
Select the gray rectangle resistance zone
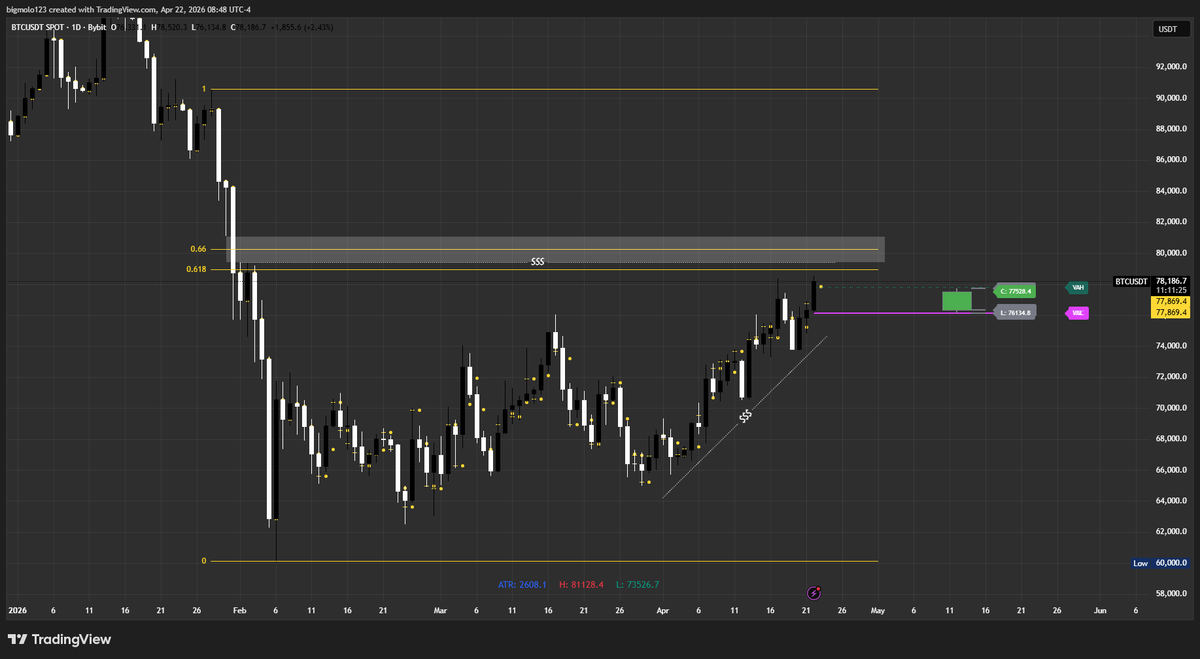(x=558, y=250)
